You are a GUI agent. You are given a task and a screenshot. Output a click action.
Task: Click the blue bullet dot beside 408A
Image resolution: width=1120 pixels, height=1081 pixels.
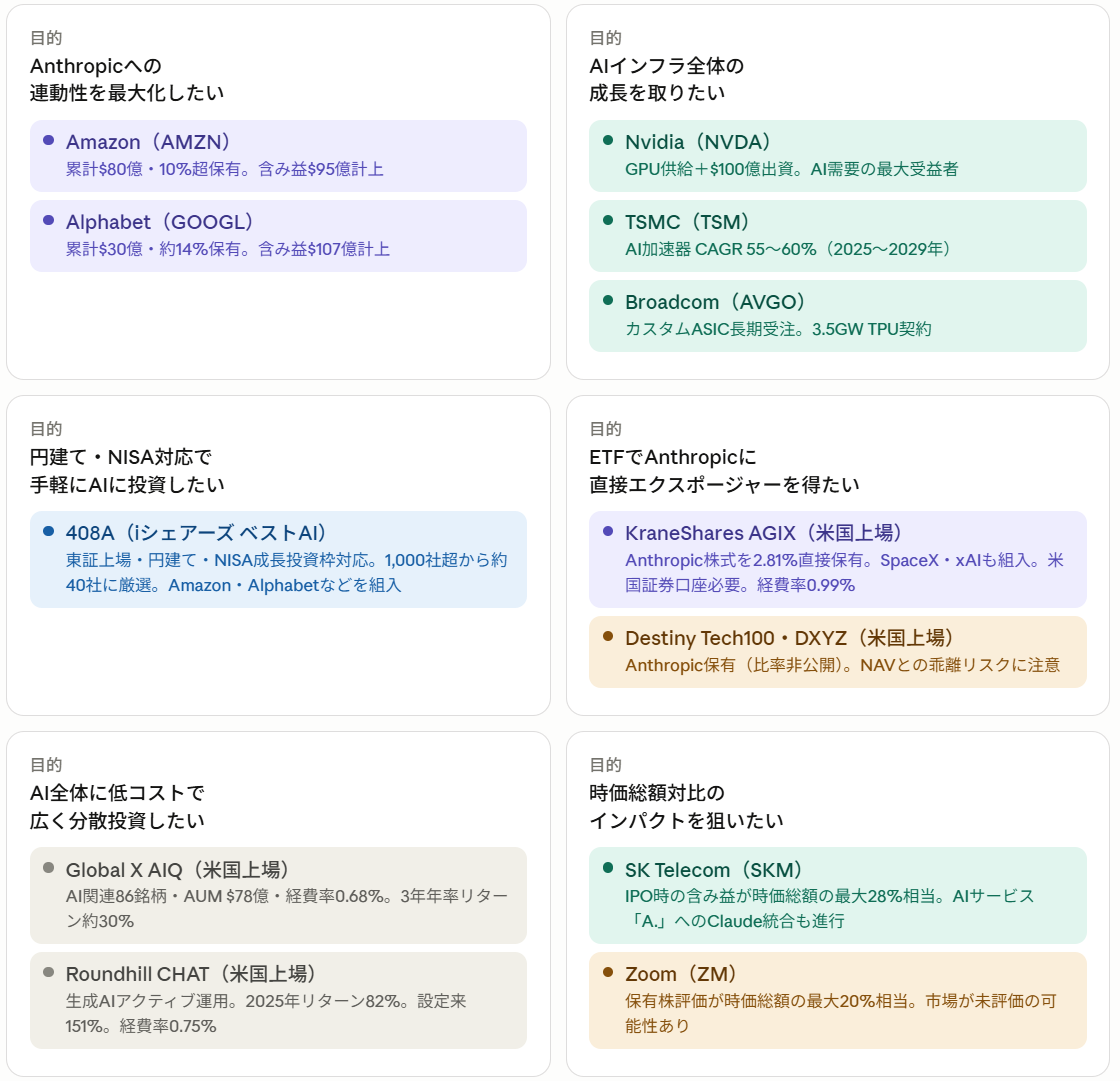[x=48, y=532]
